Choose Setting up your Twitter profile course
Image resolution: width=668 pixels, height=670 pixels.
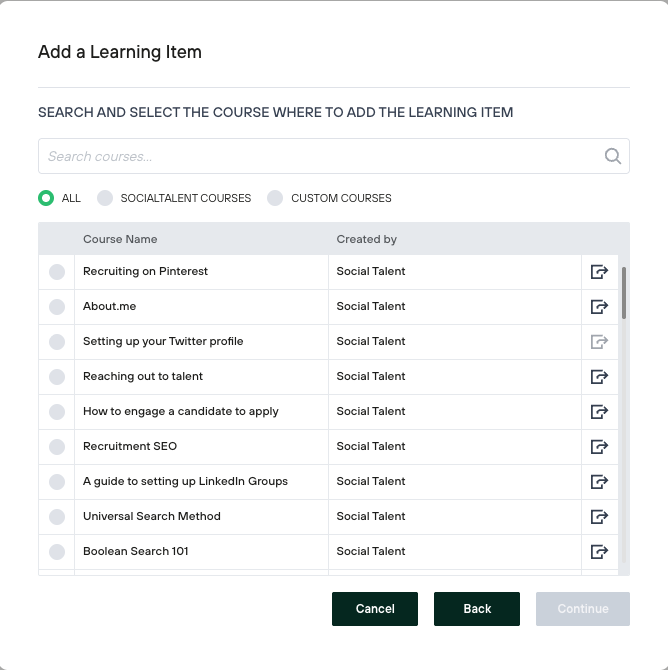click(57, 341)
